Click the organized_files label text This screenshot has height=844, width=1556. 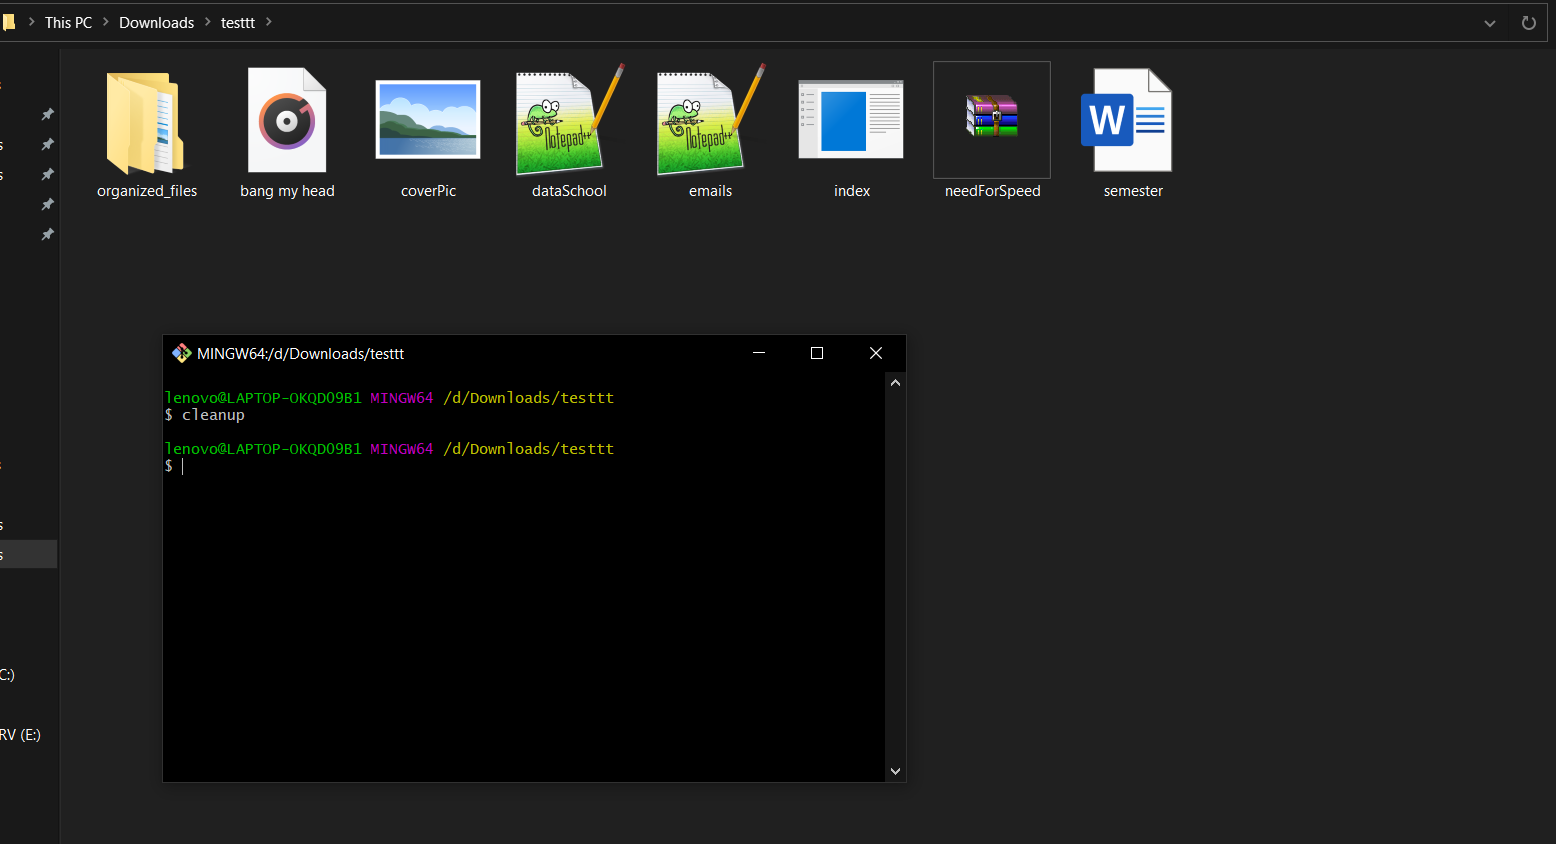coord(147,191)
